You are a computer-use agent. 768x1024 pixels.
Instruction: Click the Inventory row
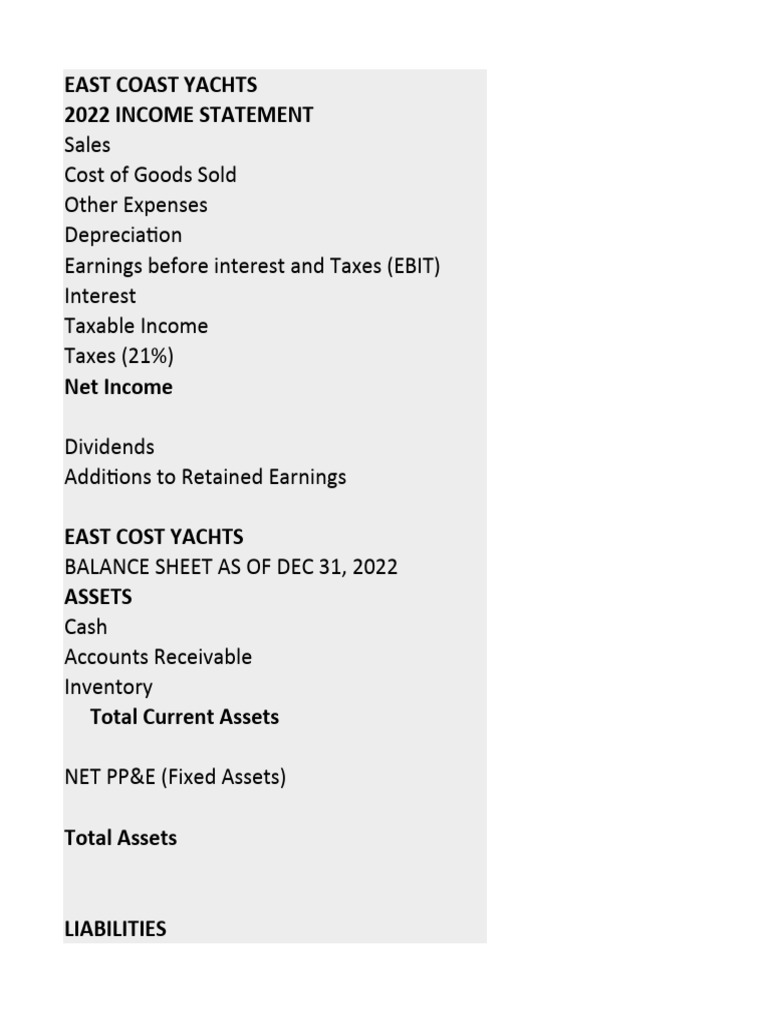coord(108,687)
